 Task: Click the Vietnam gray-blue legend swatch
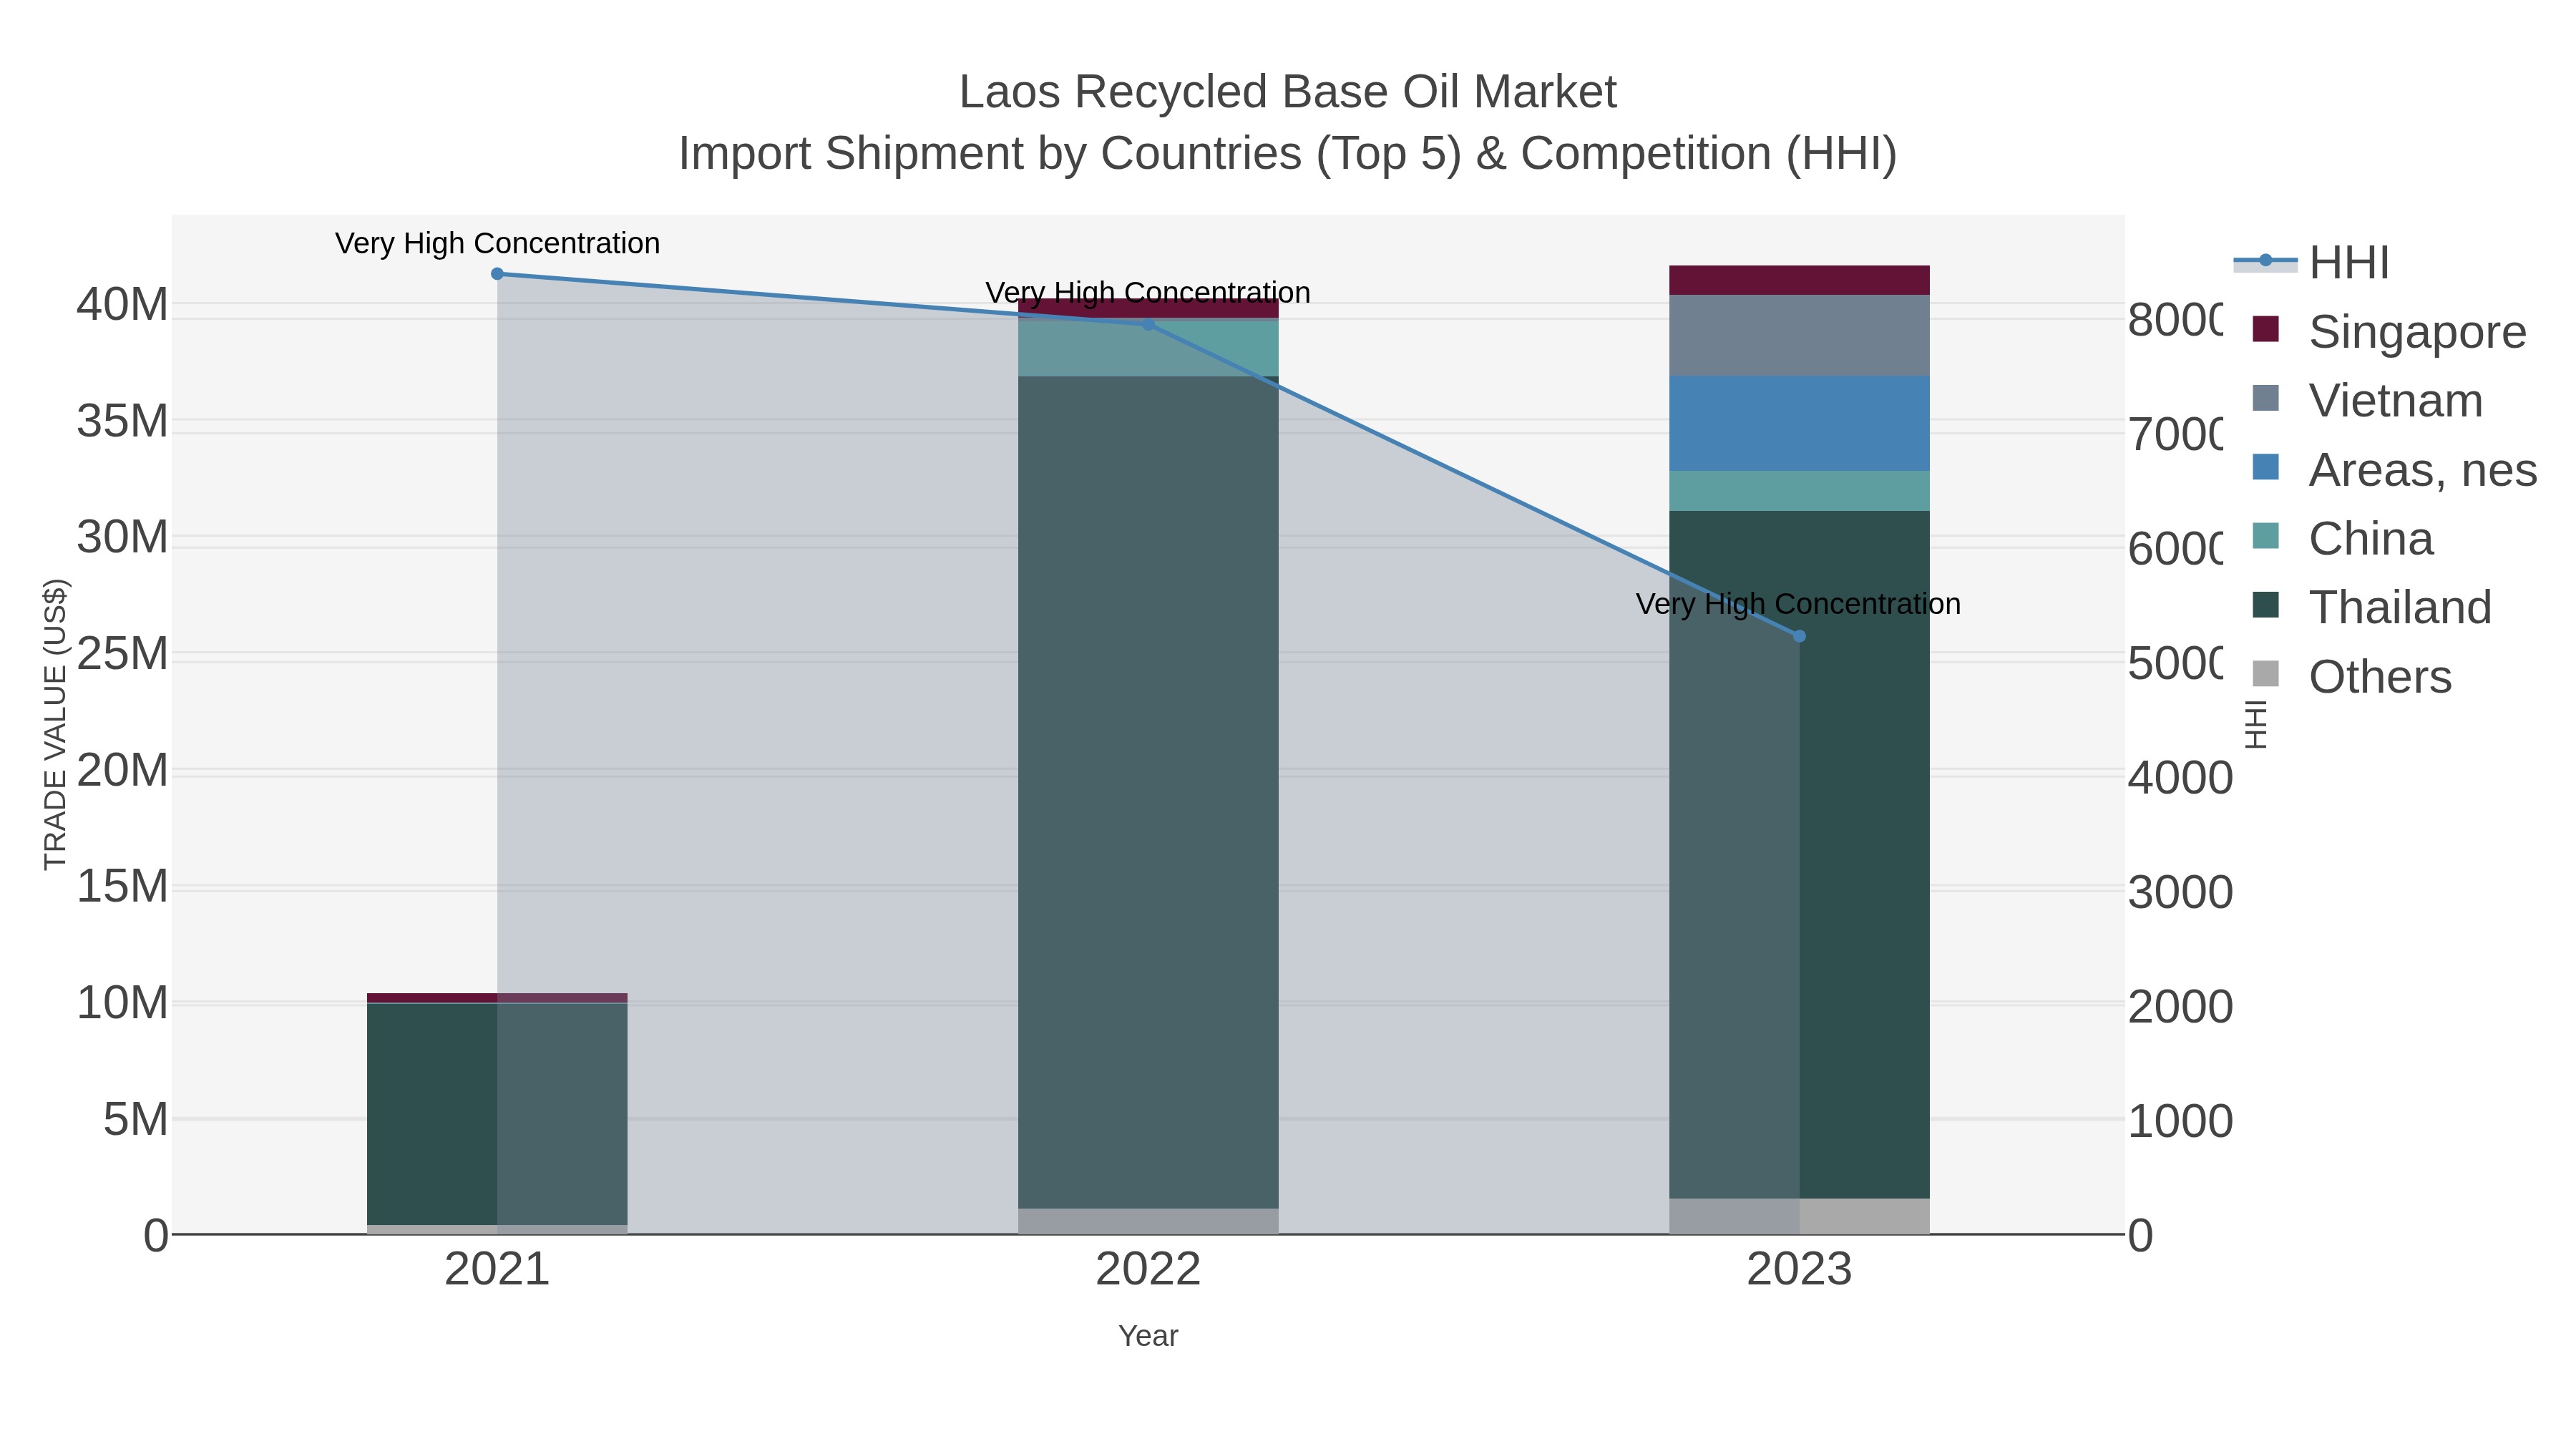[2265, 398]
